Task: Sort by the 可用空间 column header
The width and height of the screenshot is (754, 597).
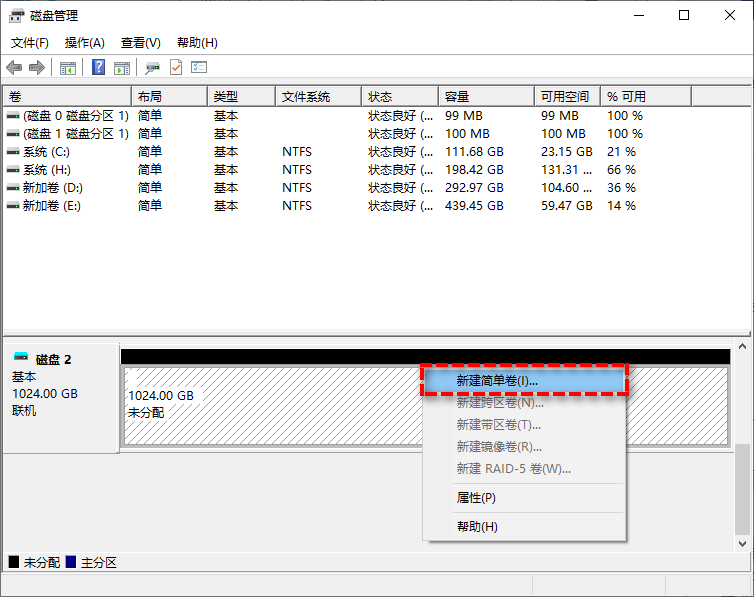Action: (x=568, y=97)
